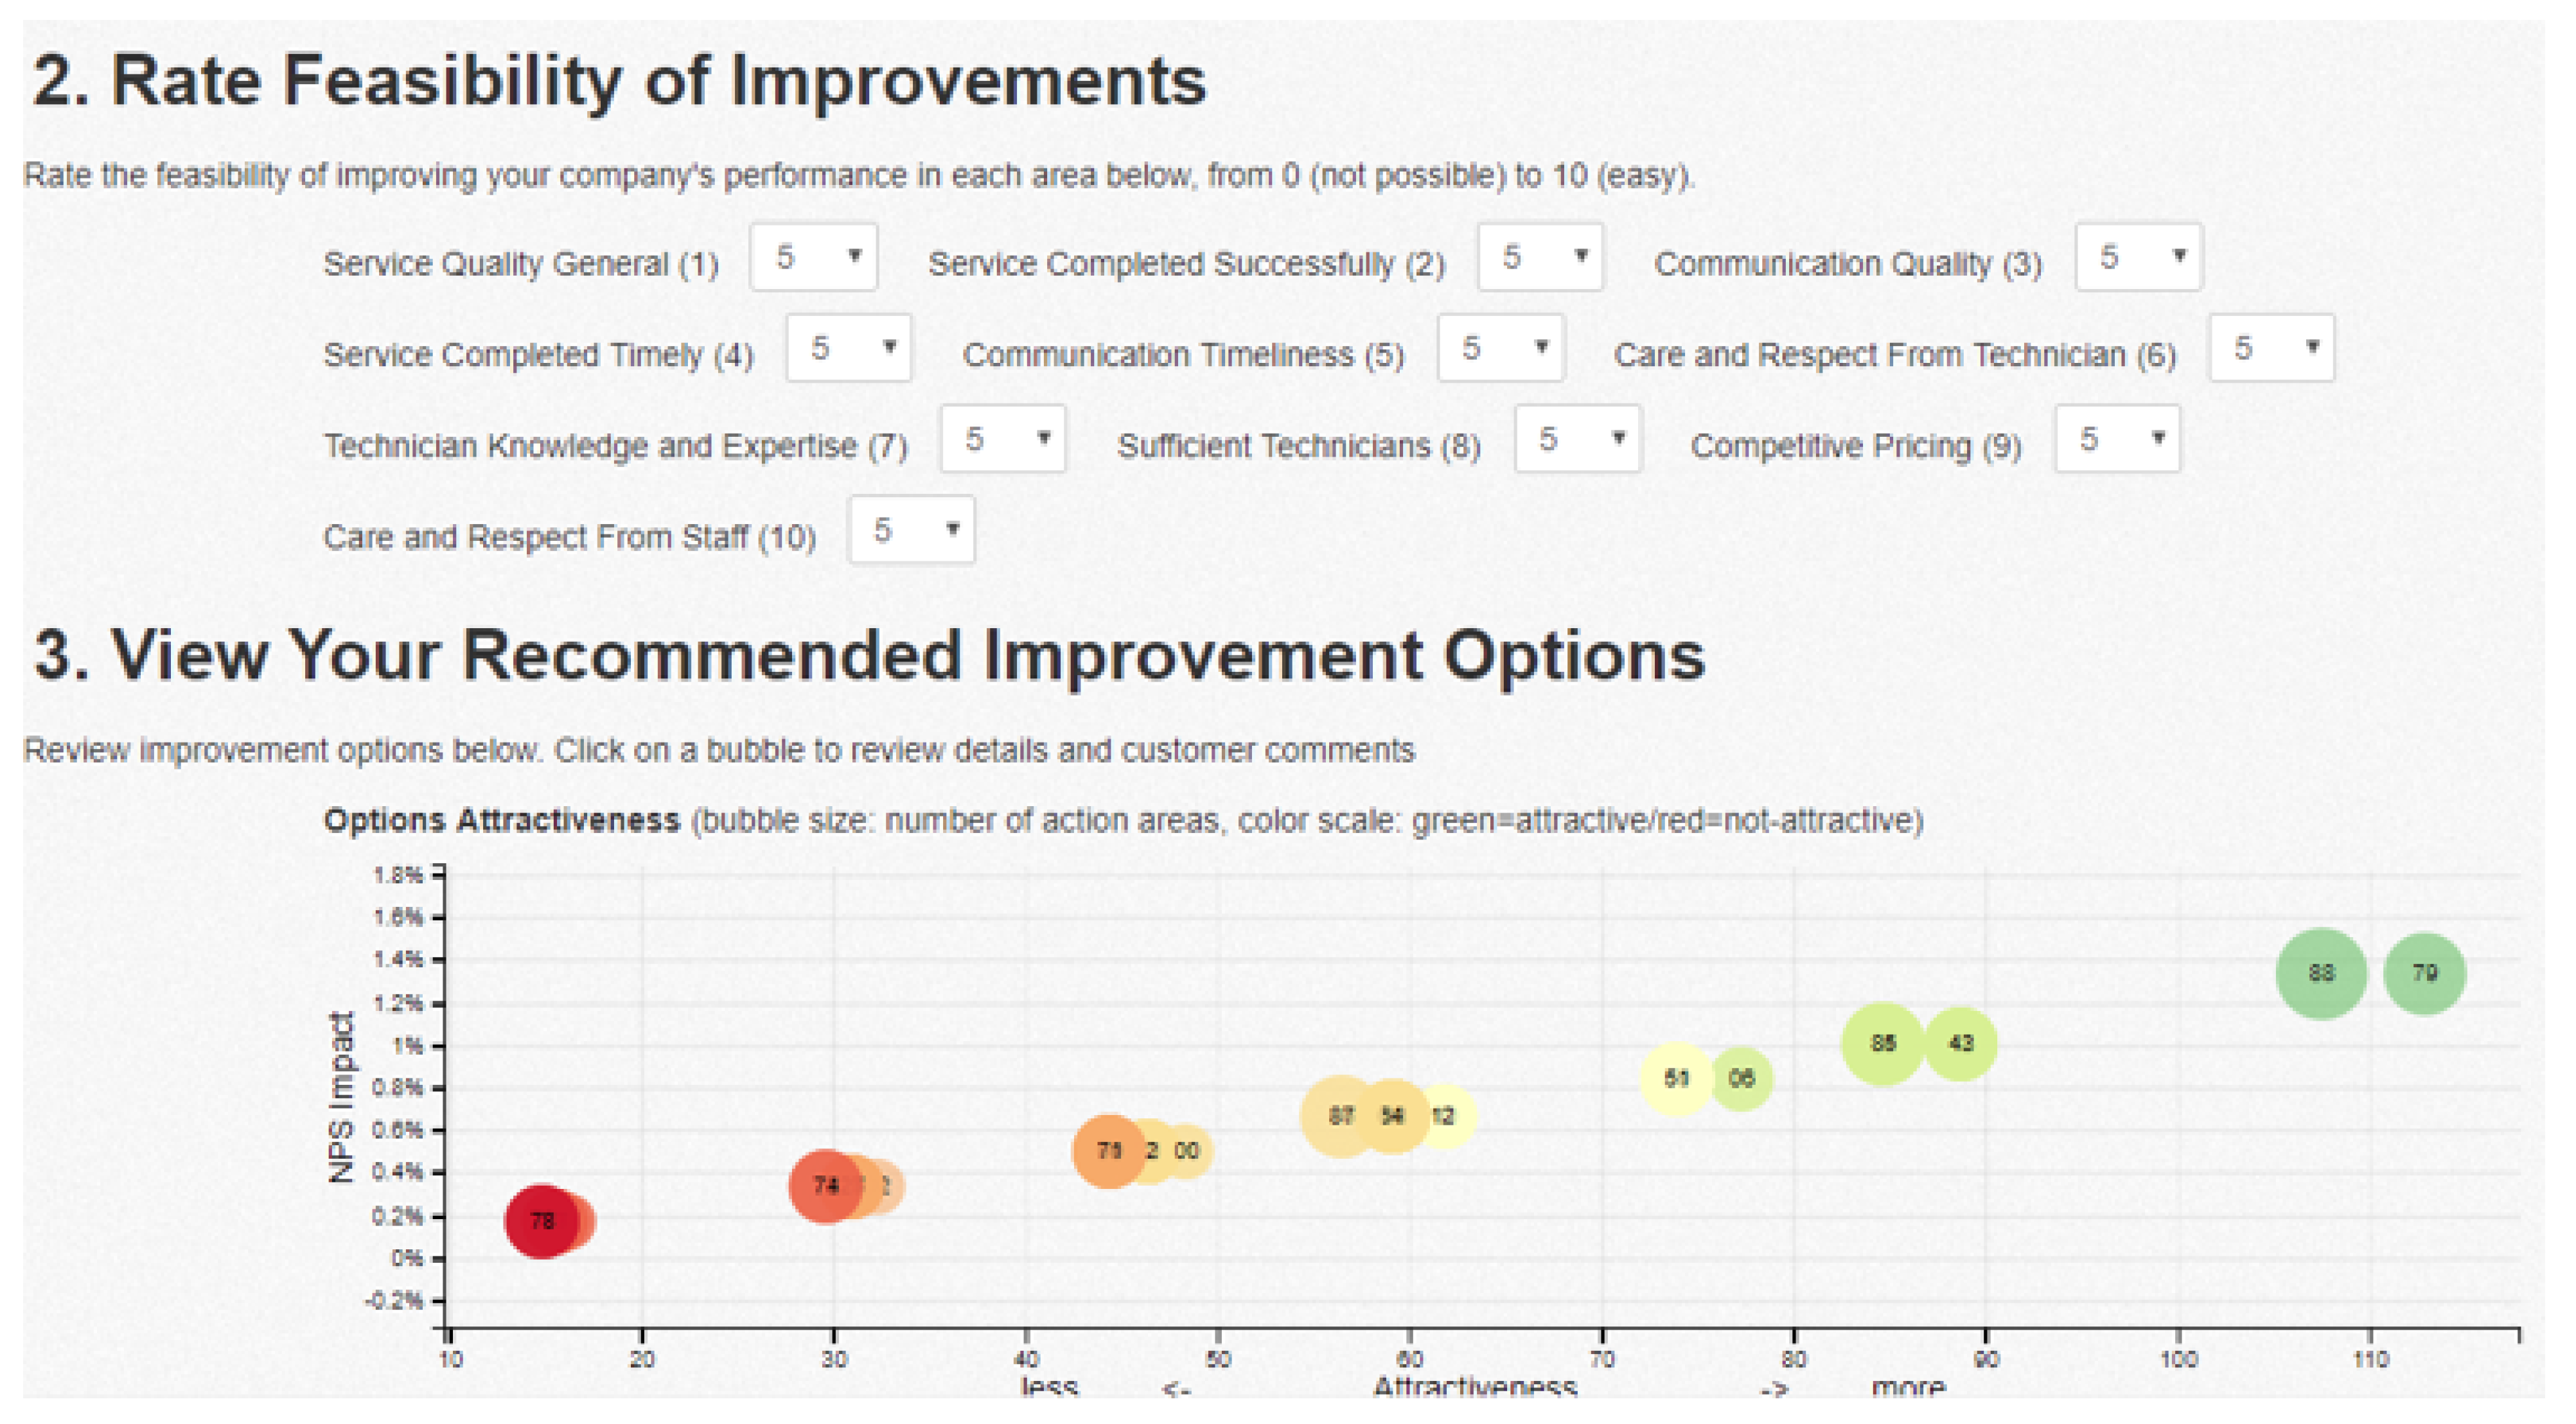The height and width of the screenshot is (1424, 2576).
Task: Expand Service Completed Successfully feasibility dropdown
Action: [1540, 258]
